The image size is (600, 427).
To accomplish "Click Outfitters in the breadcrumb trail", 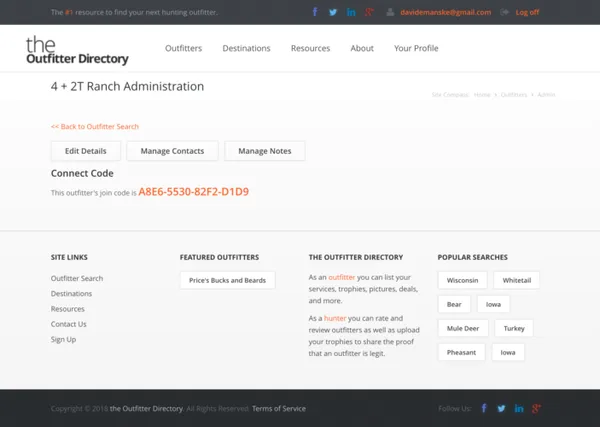I will 514,95.
